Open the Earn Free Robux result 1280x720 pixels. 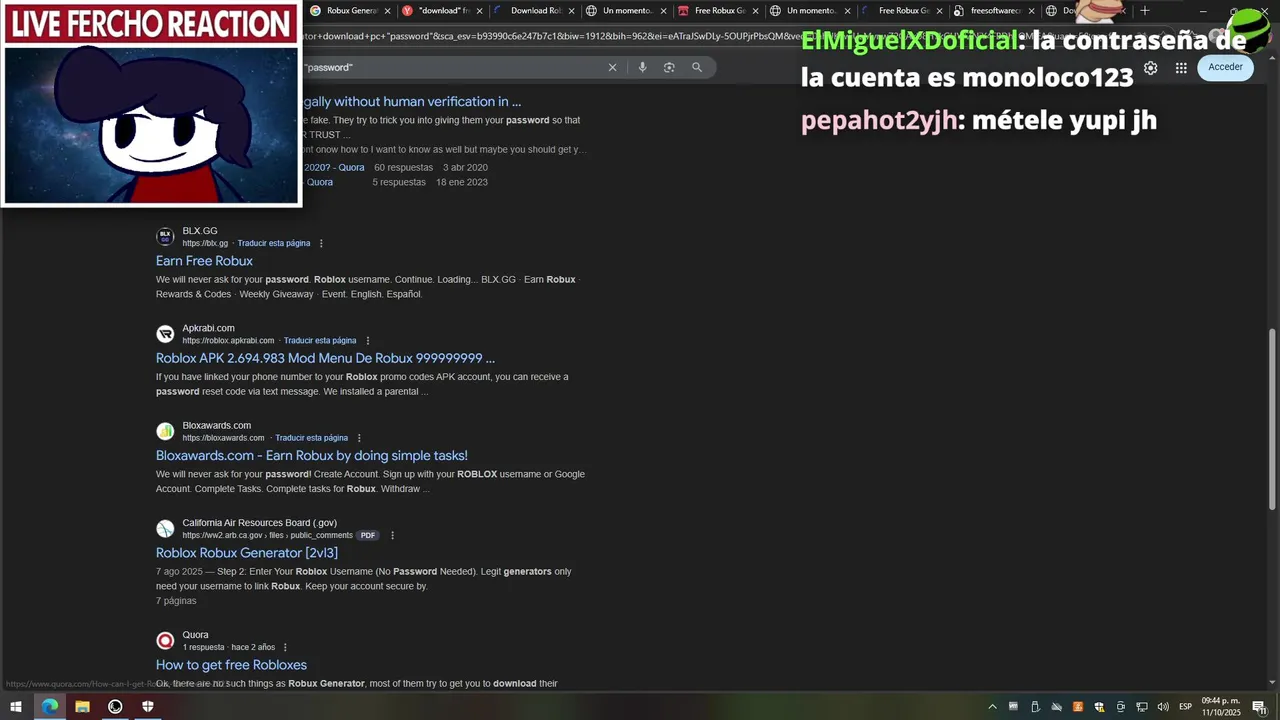[x=204, y=261]
